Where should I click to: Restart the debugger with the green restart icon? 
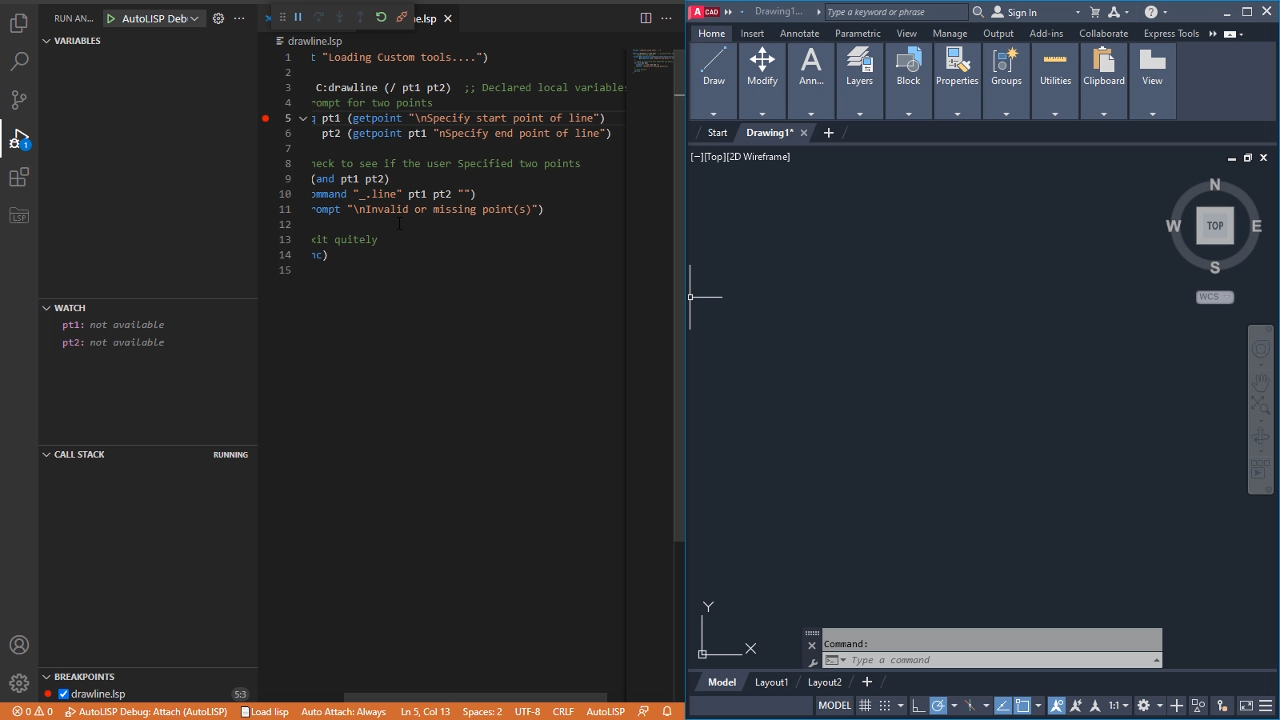coord(380,17)
